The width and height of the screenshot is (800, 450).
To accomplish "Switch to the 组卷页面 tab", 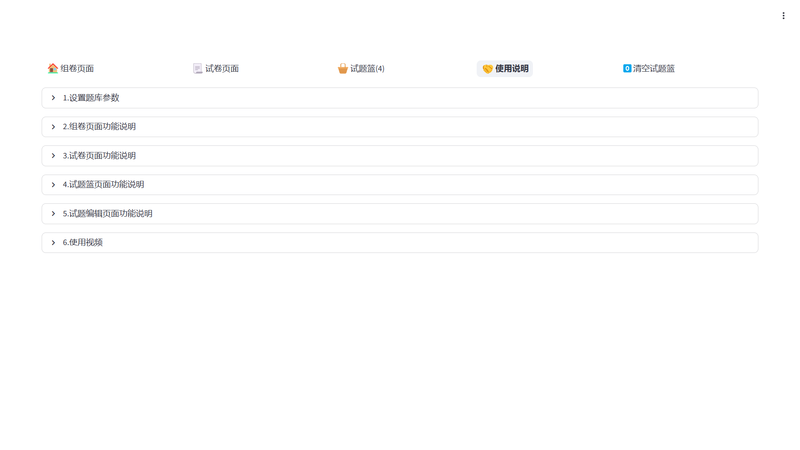I will (71, 68).
